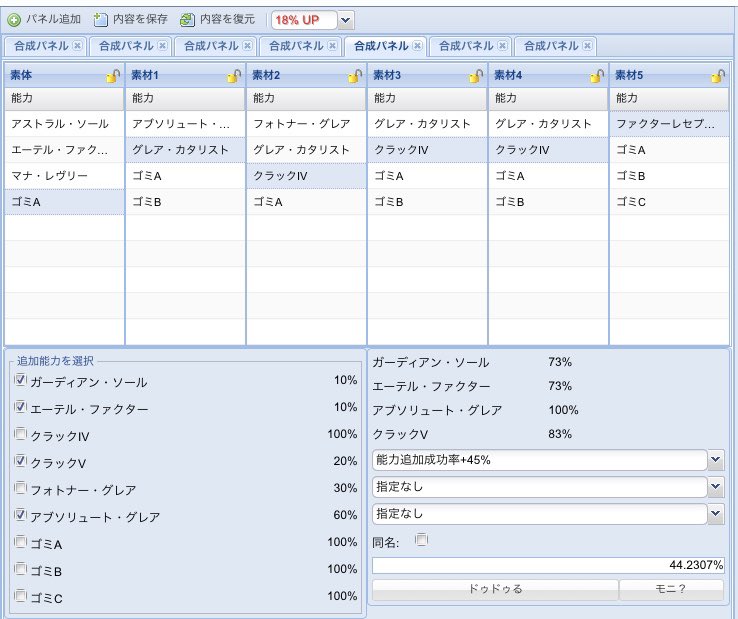
Task: Click the 素材5 column title
Action: pyautogui.click(x=629, y=75)
